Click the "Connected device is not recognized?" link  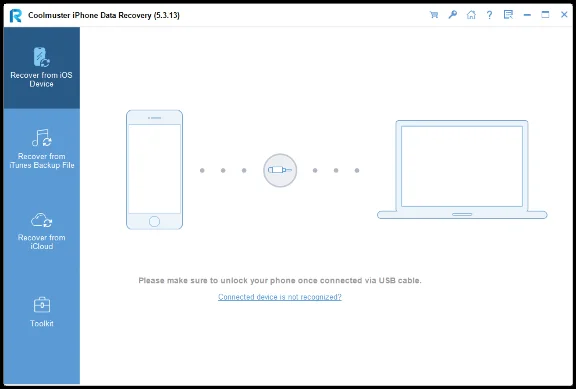pyautogui.click(x=280, y=297)
